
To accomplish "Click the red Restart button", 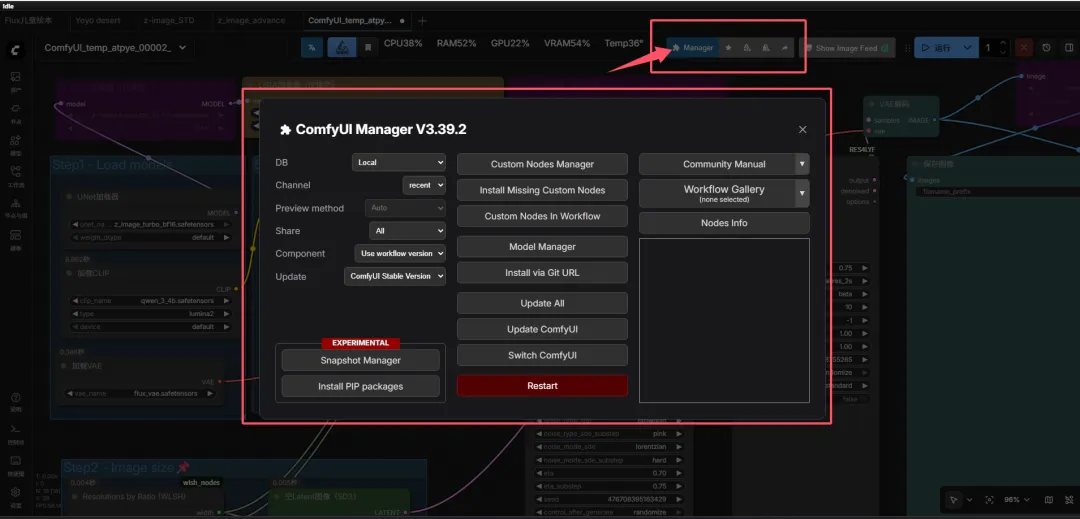I will [x=542, y=385].
